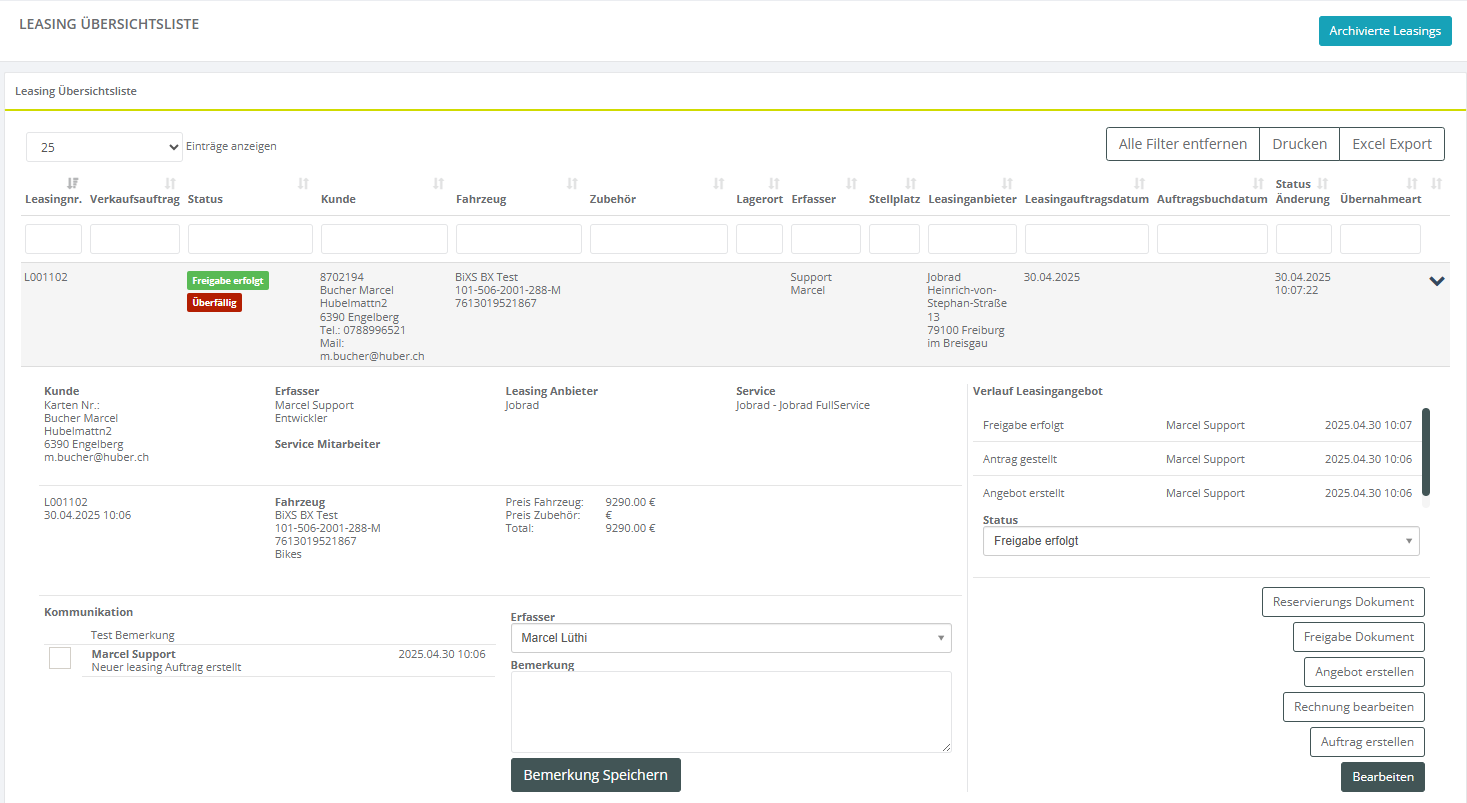
Task: Sort by Auftragsbuchdatum column arrows
Action: tap(1258, 184)
